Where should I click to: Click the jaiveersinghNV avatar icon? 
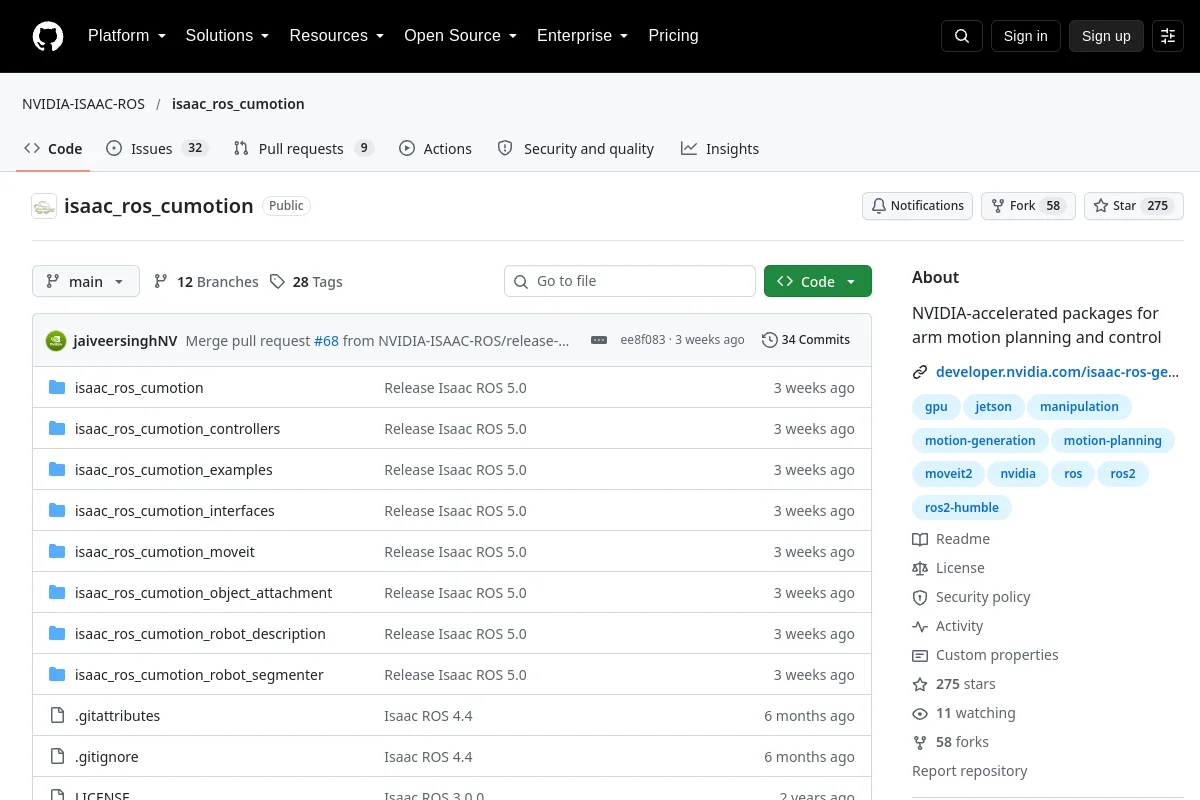(x=56, y=340)
